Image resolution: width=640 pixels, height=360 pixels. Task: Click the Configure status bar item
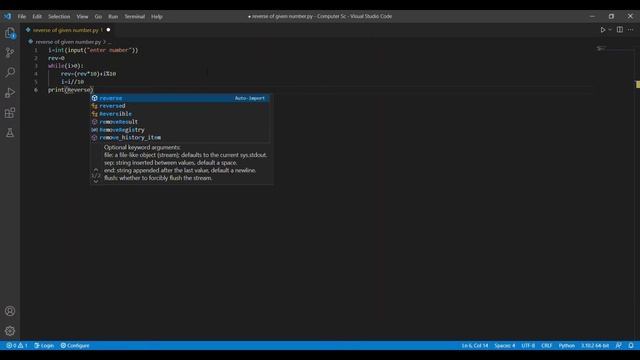point(75,346)
